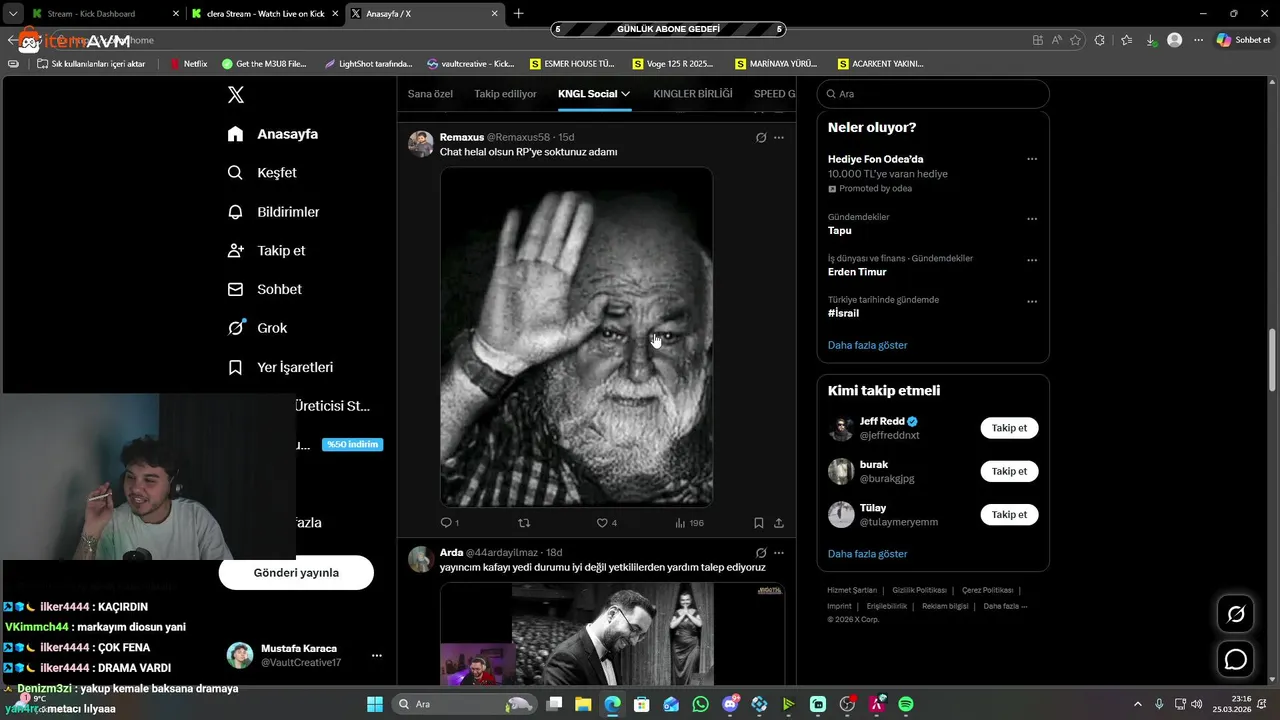Open a new browser tab

click(x=518, y=14)
